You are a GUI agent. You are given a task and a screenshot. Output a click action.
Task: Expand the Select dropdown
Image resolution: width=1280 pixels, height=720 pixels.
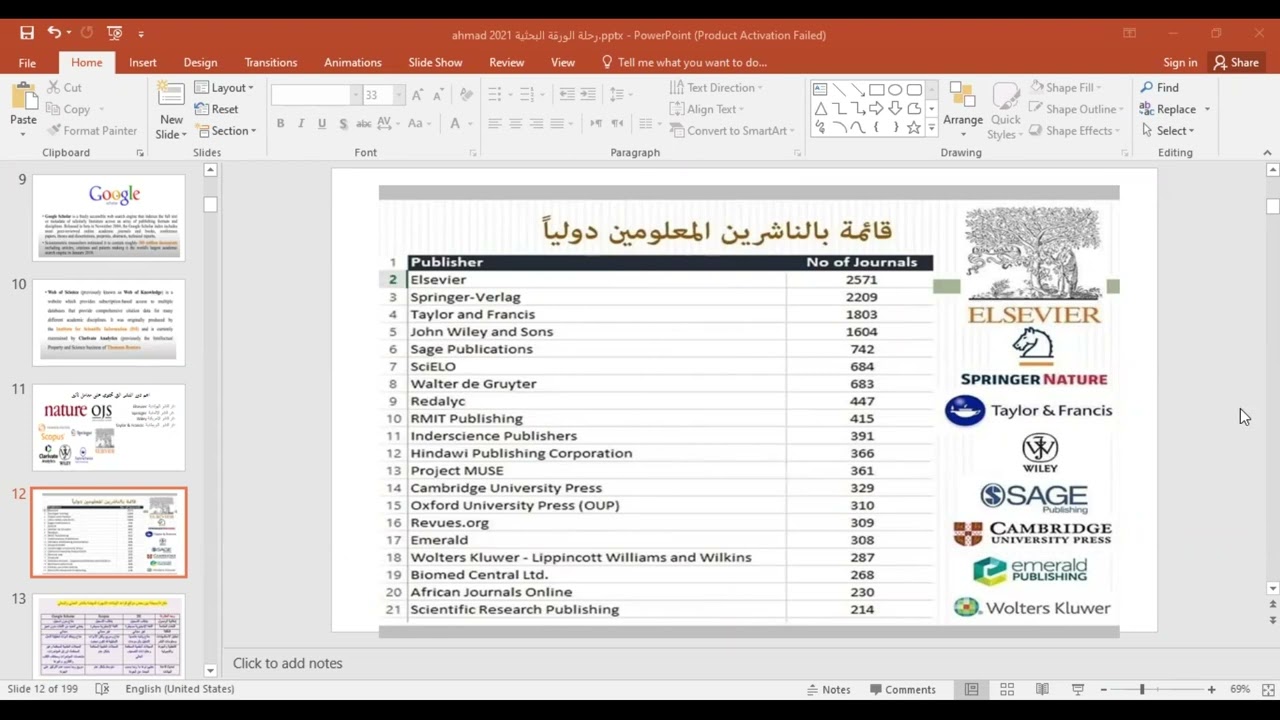point(1168,131)
